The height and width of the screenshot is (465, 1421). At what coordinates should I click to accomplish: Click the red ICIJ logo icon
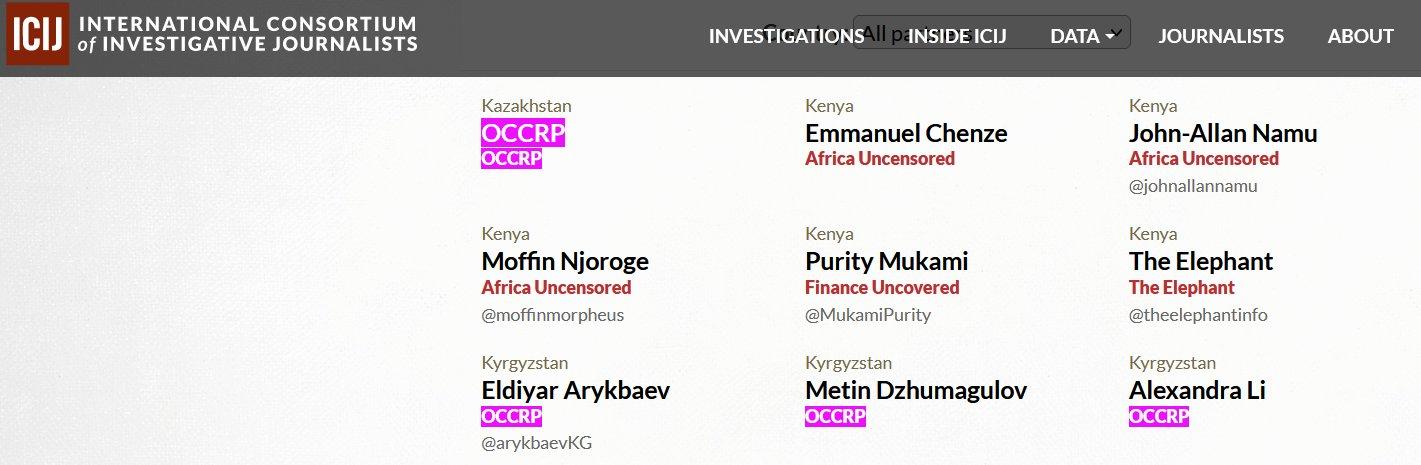point(37,36)
